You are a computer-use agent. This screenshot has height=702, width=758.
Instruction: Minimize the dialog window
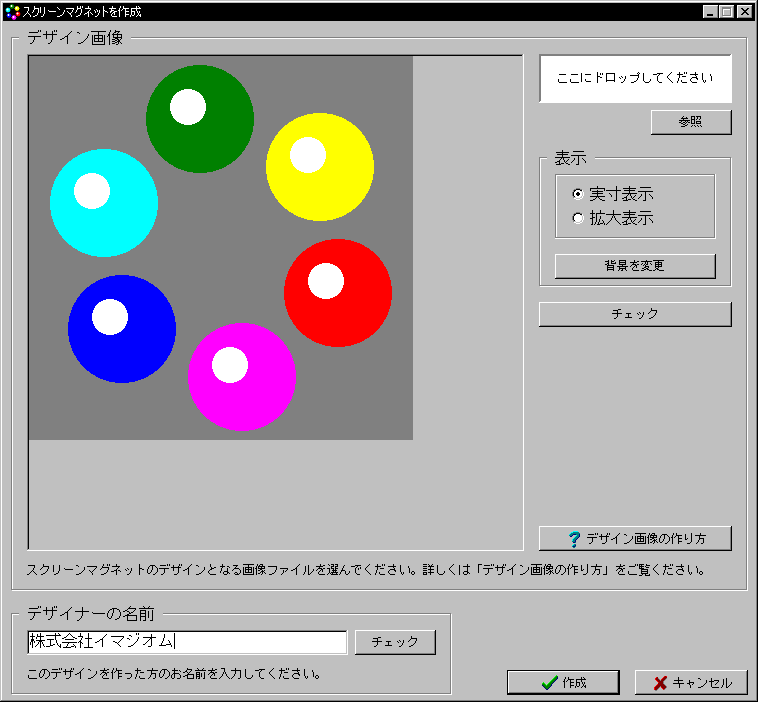tap(710, 12)
